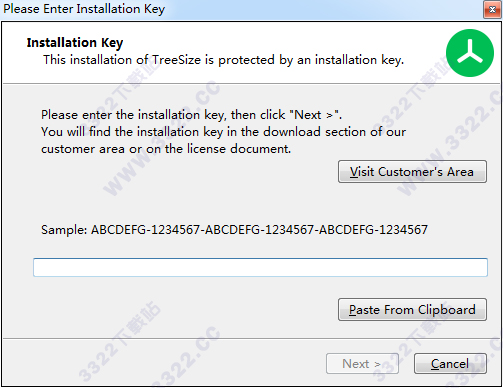Open the Visit Customer's Area link button
The width and height of the screenshot is (503, 388).
412,172
